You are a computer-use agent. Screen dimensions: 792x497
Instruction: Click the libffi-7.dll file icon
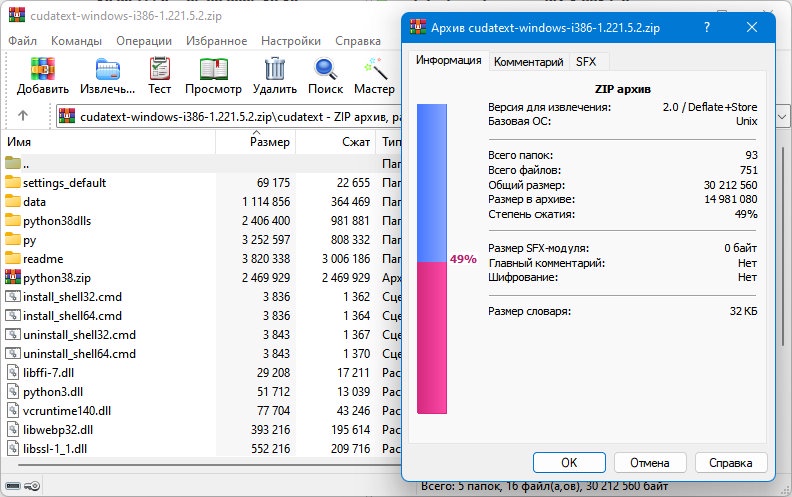click(x=13, y=372)
